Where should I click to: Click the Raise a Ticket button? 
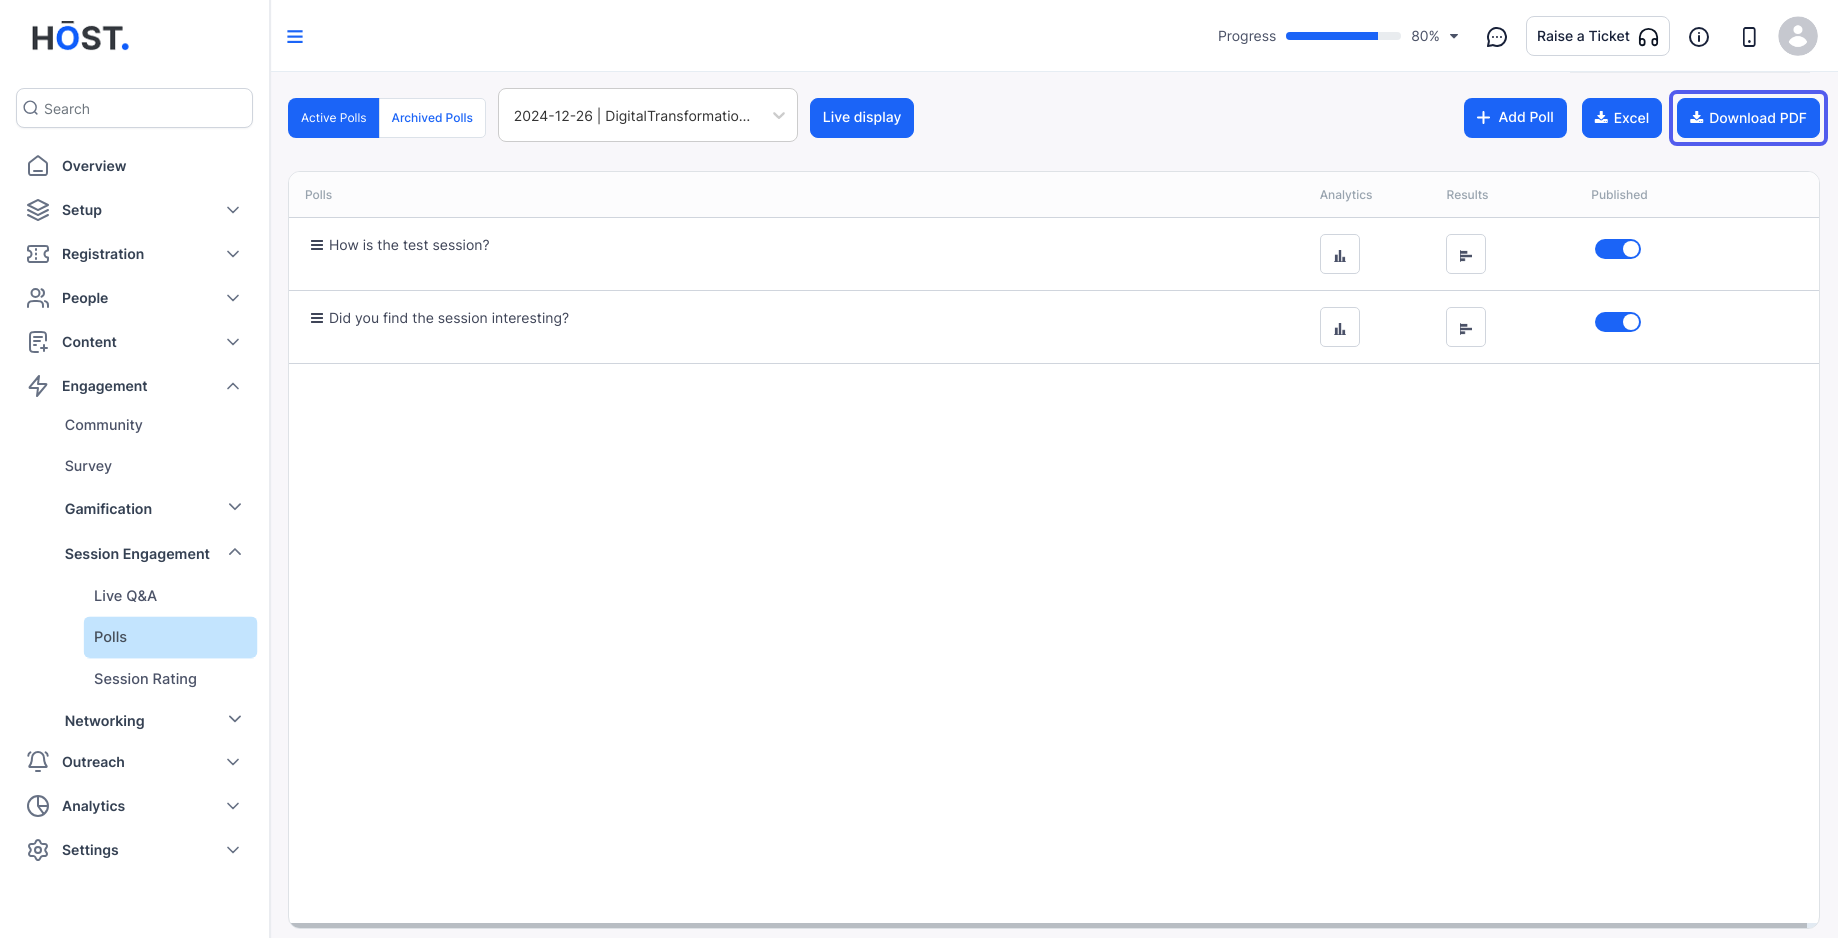point(1598,36)
